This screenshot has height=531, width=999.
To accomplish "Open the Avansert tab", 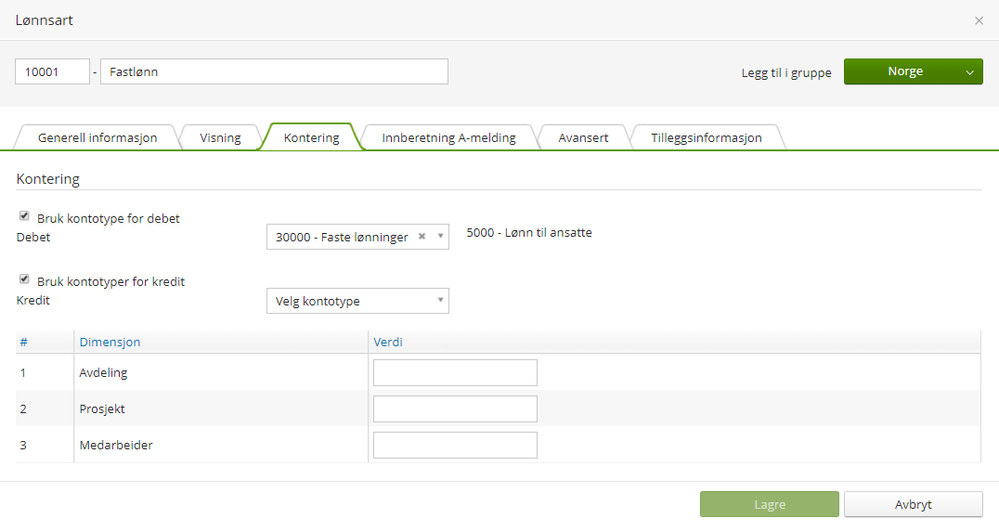I will click(x=583, y=138).
